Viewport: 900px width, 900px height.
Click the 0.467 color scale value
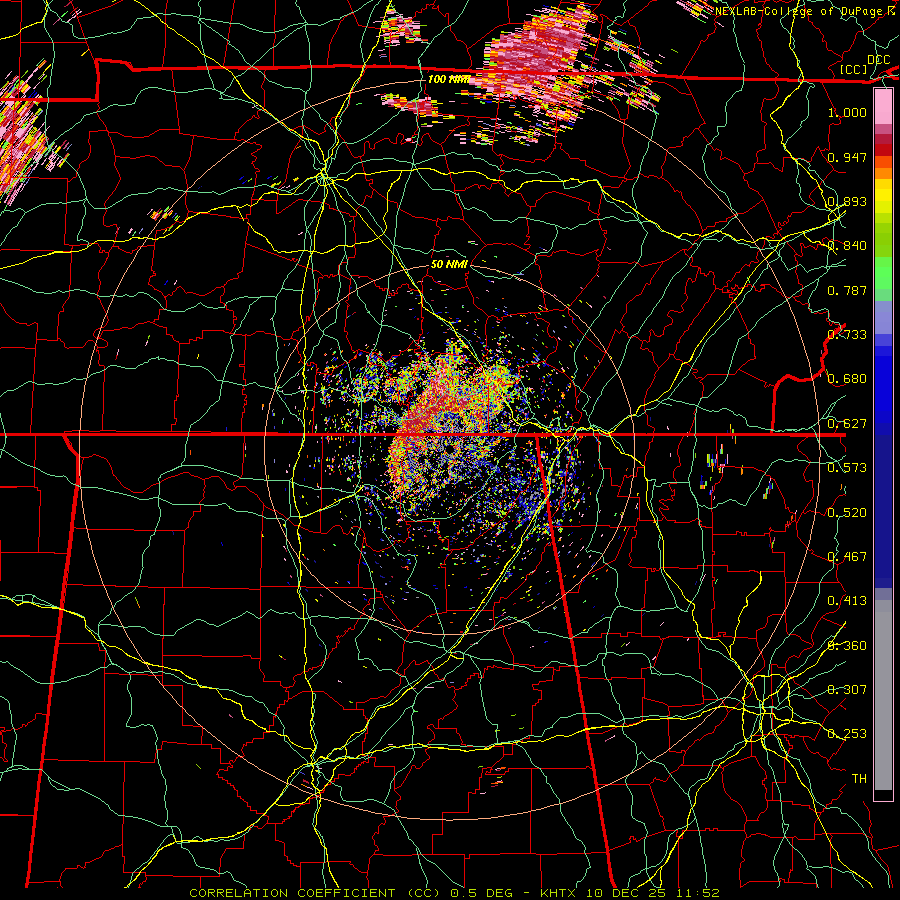[847, 557]
